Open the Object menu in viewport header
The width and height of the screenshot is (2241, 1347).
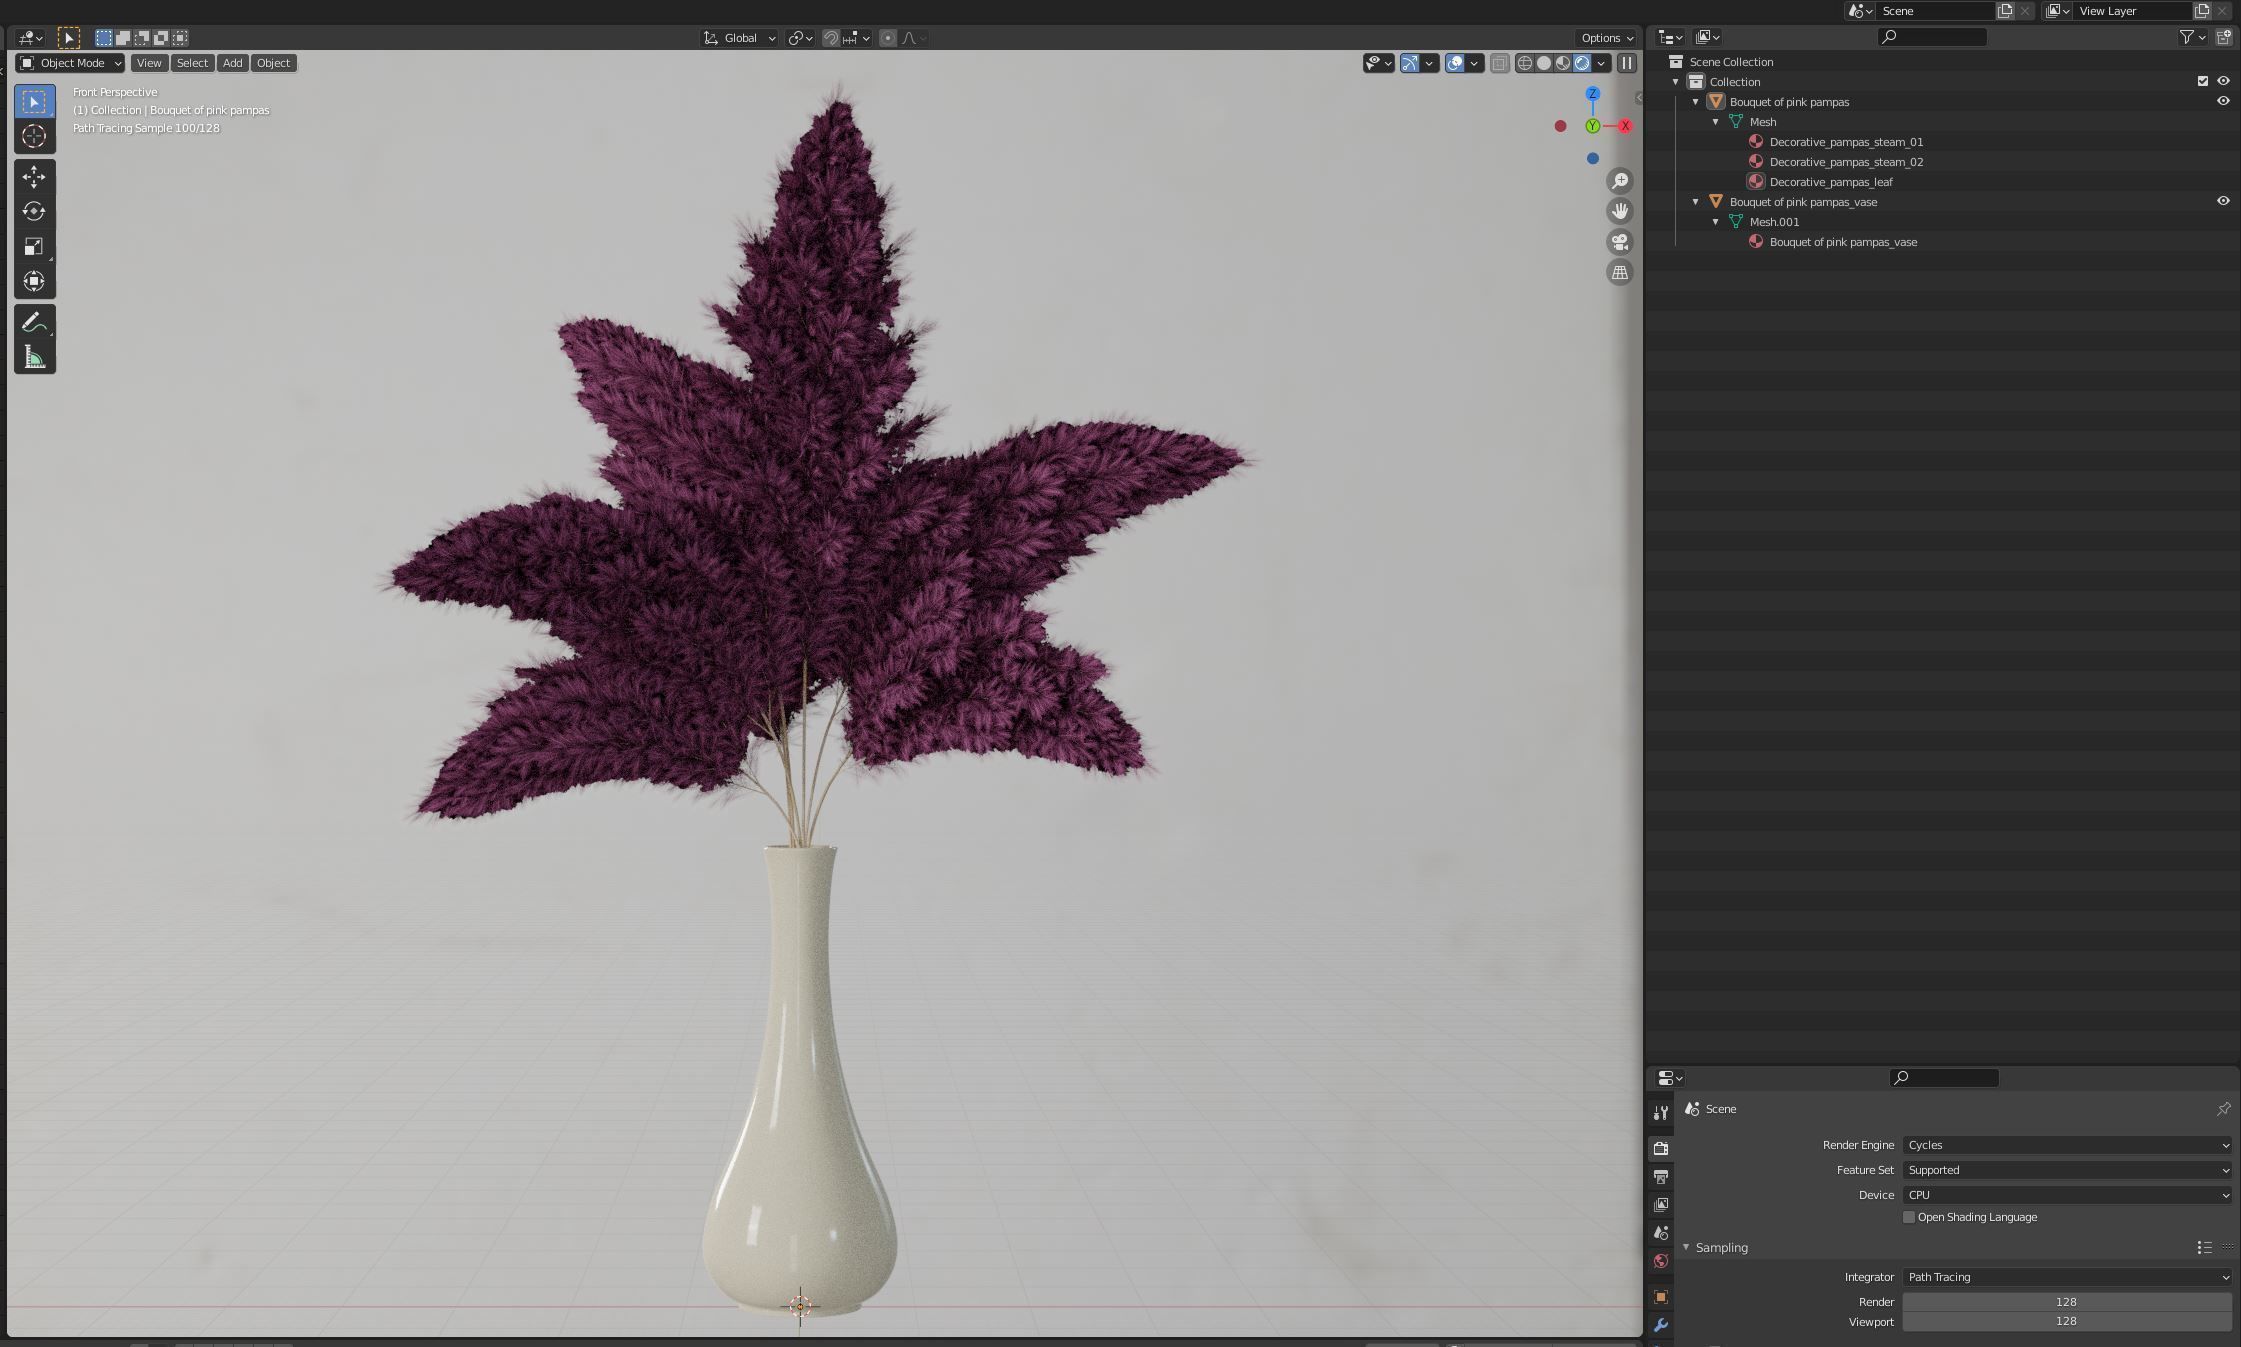tap(273, 63)
